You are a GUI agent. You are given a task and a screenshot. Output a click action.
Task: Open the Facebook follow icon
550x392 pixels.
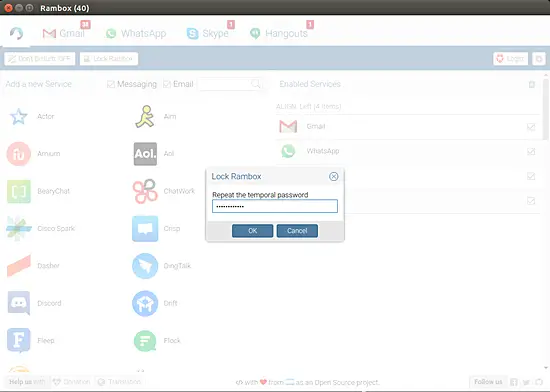click(514, 382)
